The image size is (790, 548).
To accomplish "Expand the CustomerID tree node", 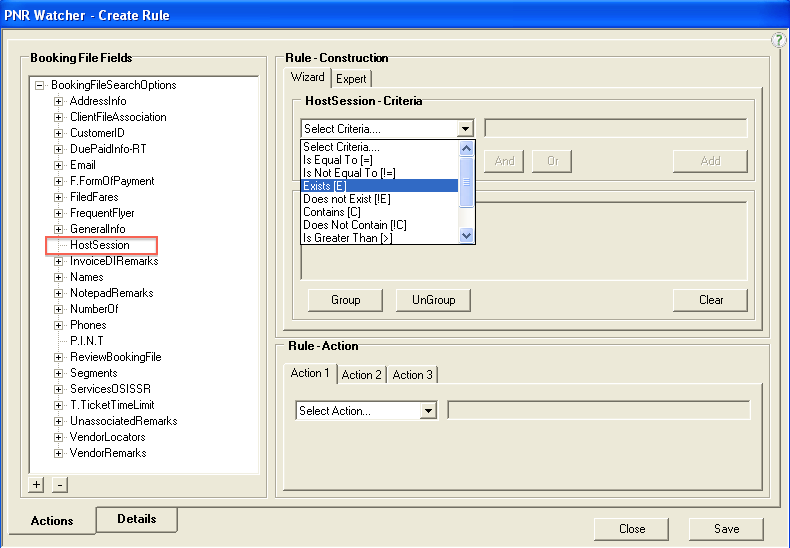I will pyautogui.click(x=58, y=133).
